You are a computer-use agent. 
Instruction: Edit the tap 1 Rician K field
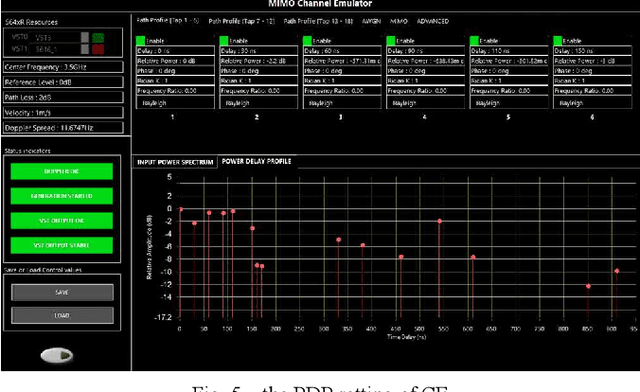tap(175, 80)
